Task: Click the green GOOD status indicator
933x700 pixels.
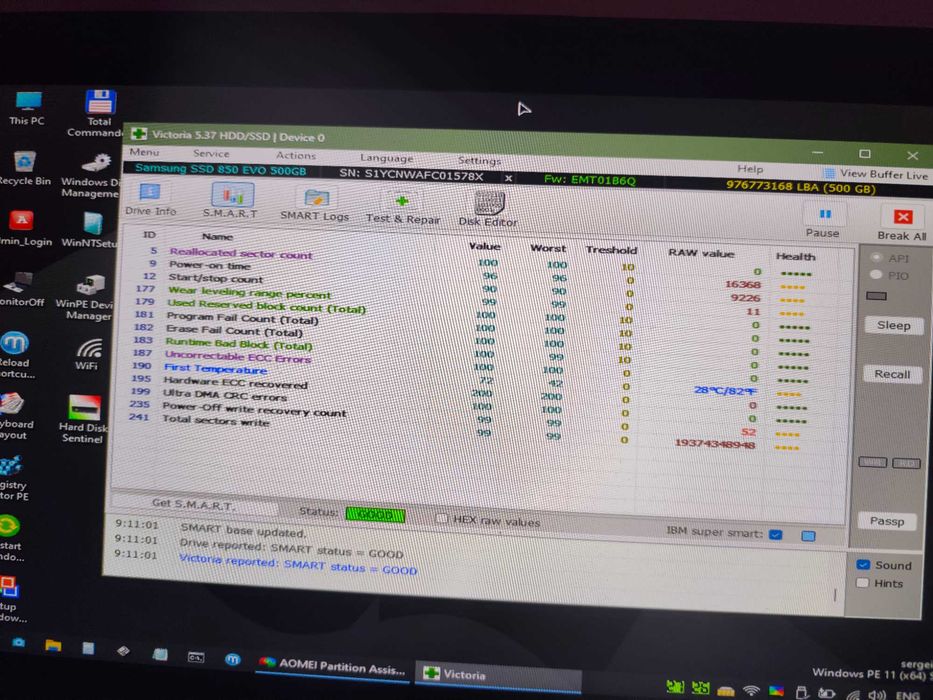Action: click(375, 515)
